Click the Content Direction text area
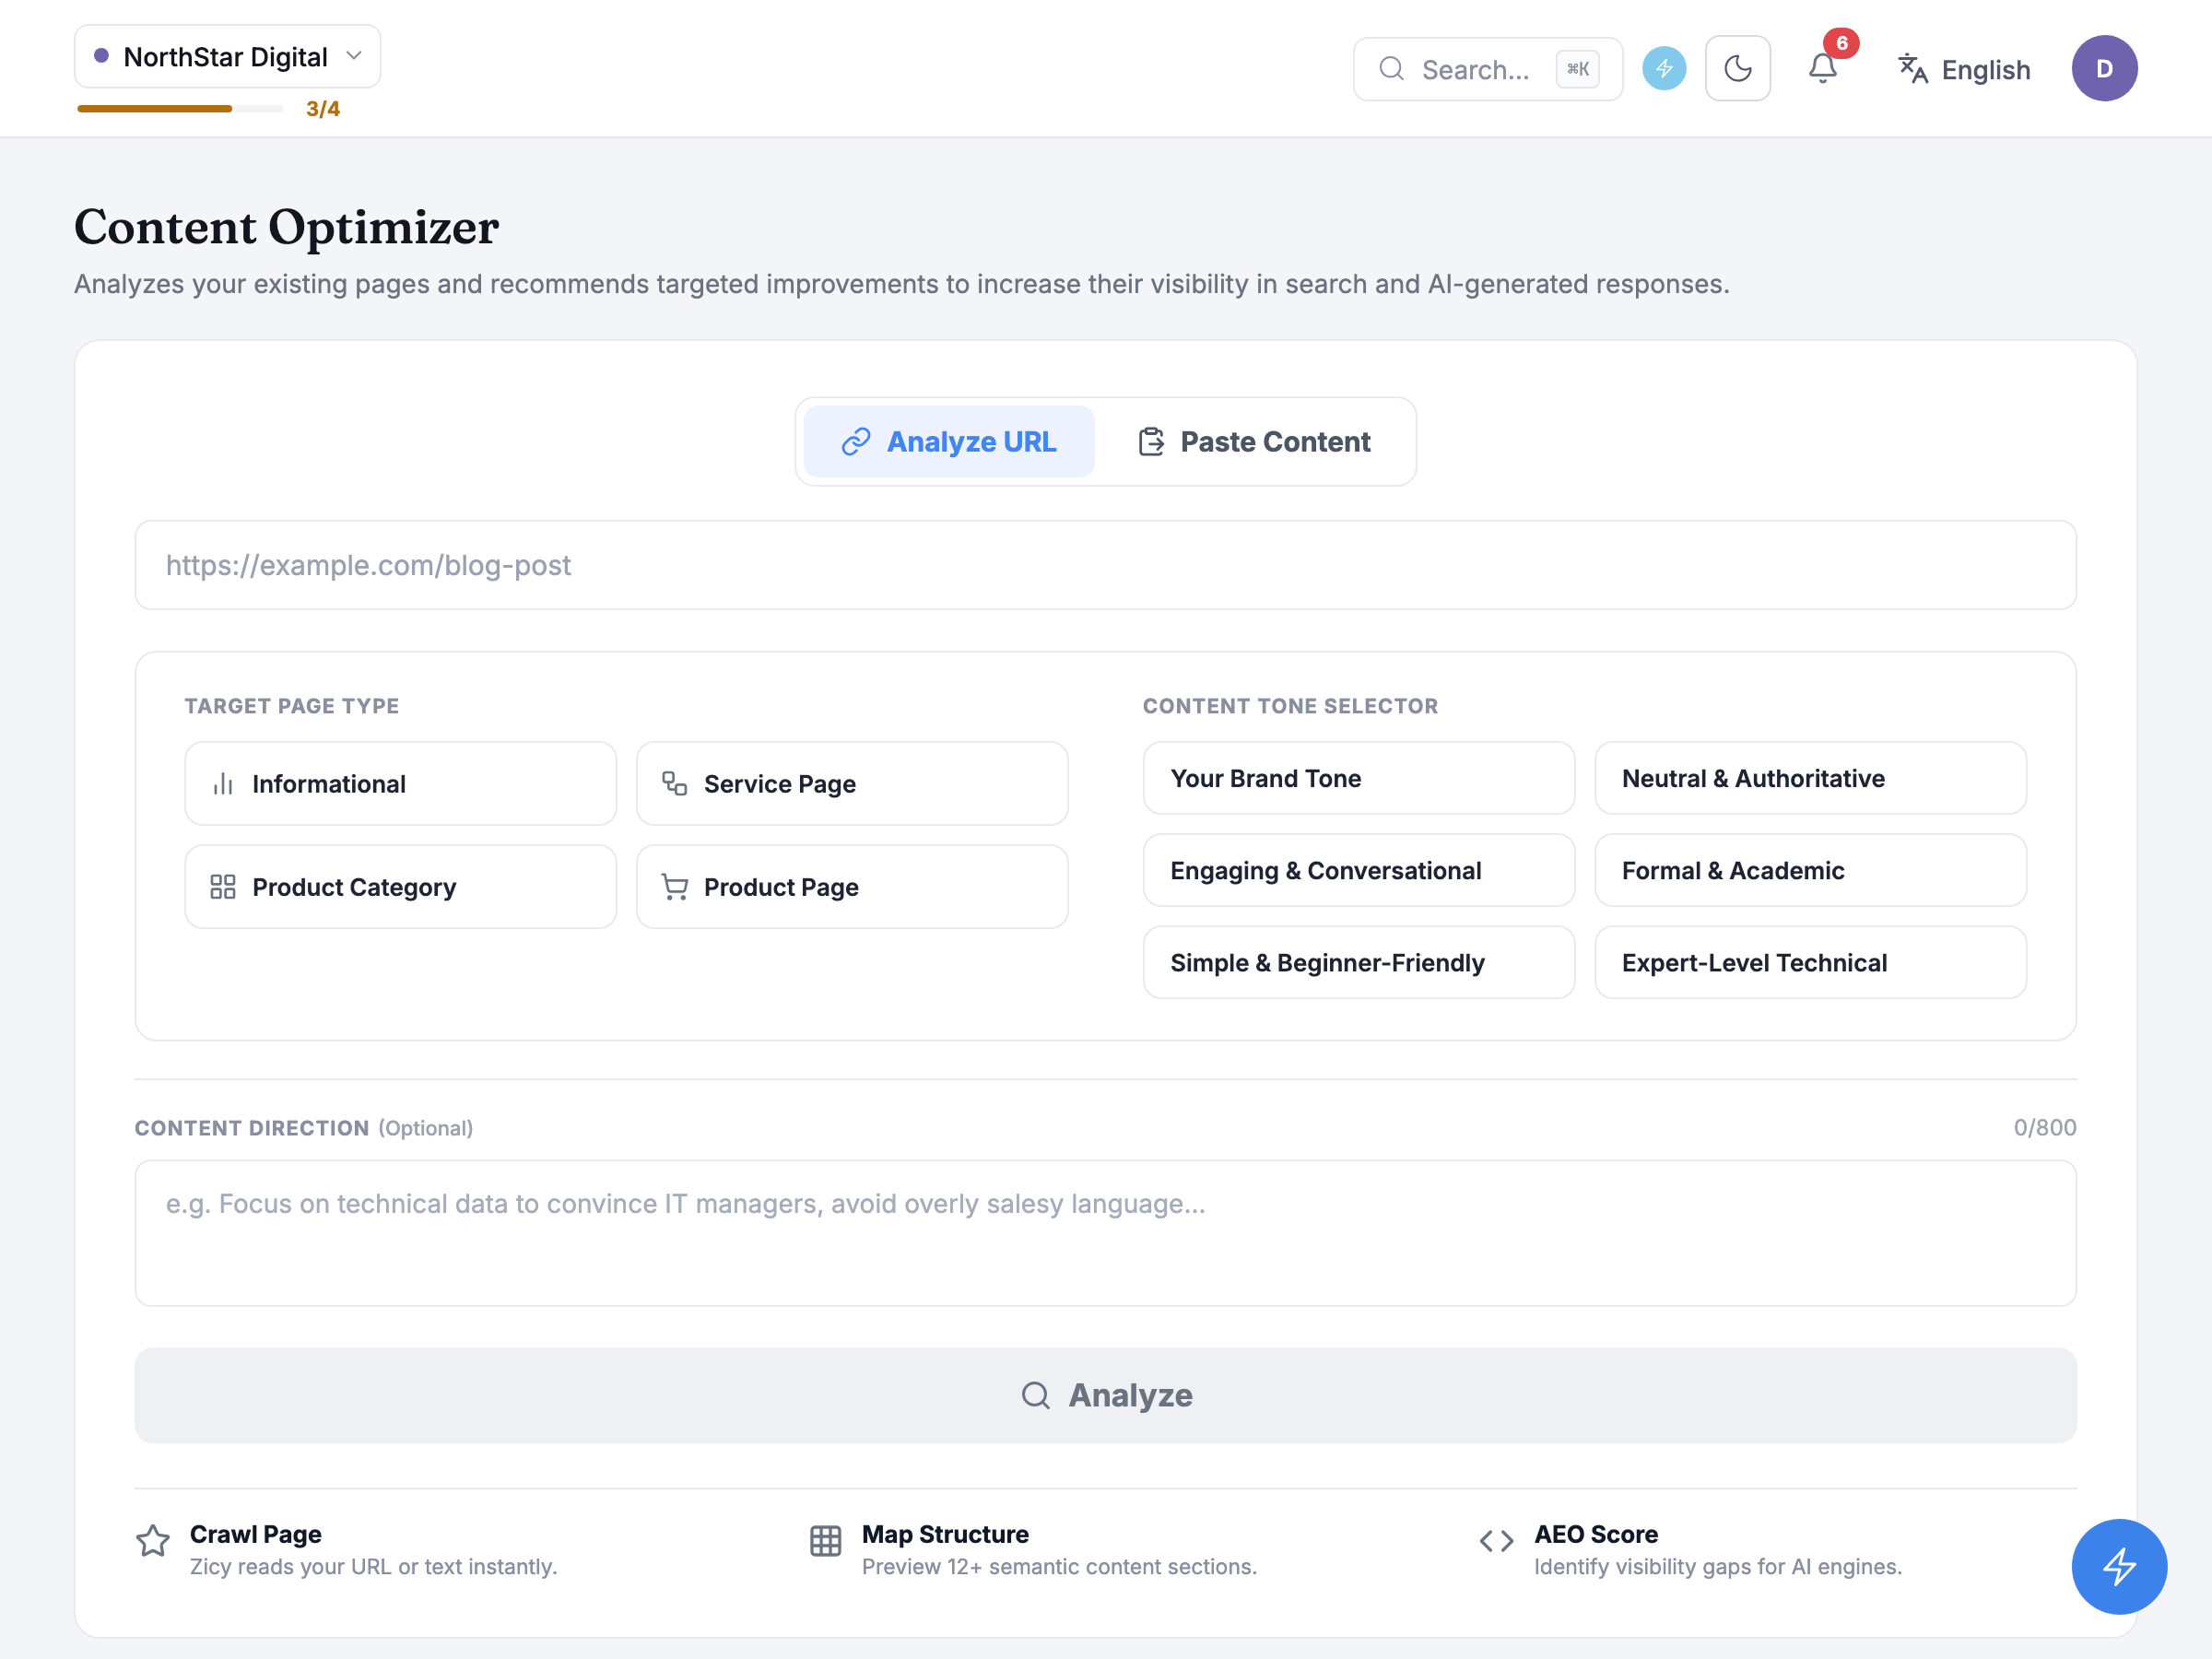 tap(1105, 1233)
